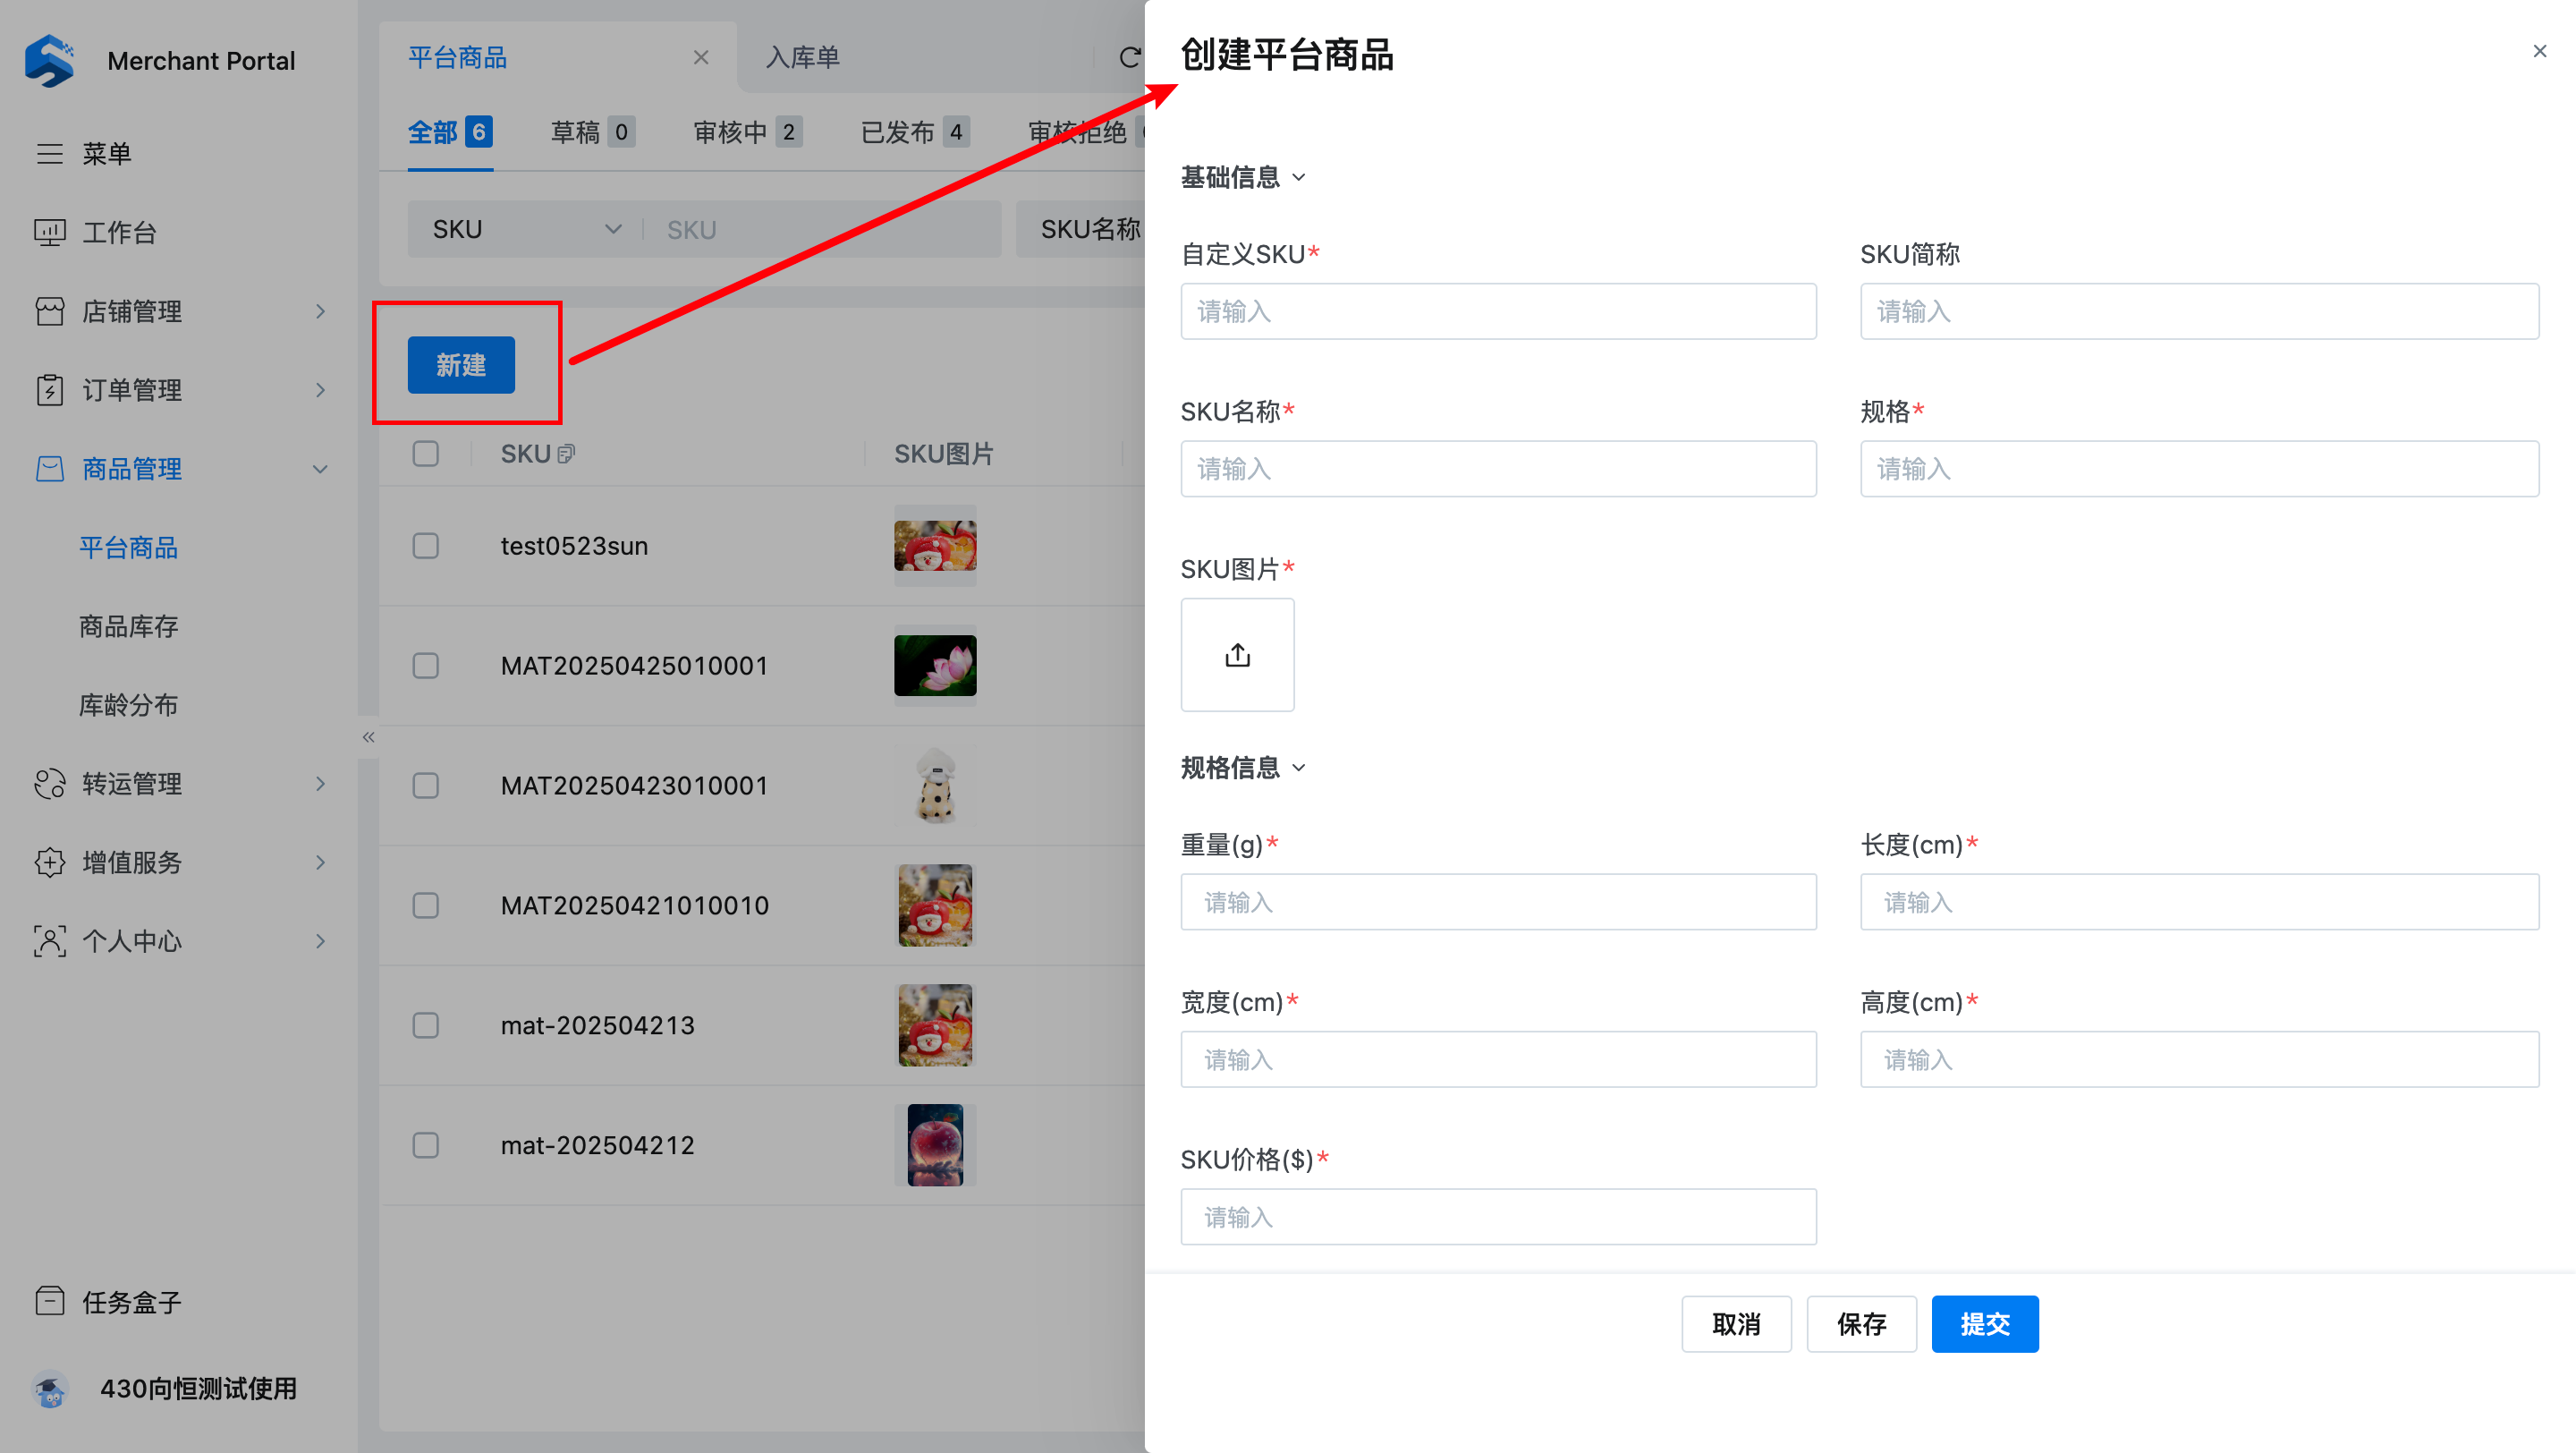The width and height of the screenshot is (2576, 1453).
Task: Close the 平台商品 tab with its X
Action: pos(701,58)
